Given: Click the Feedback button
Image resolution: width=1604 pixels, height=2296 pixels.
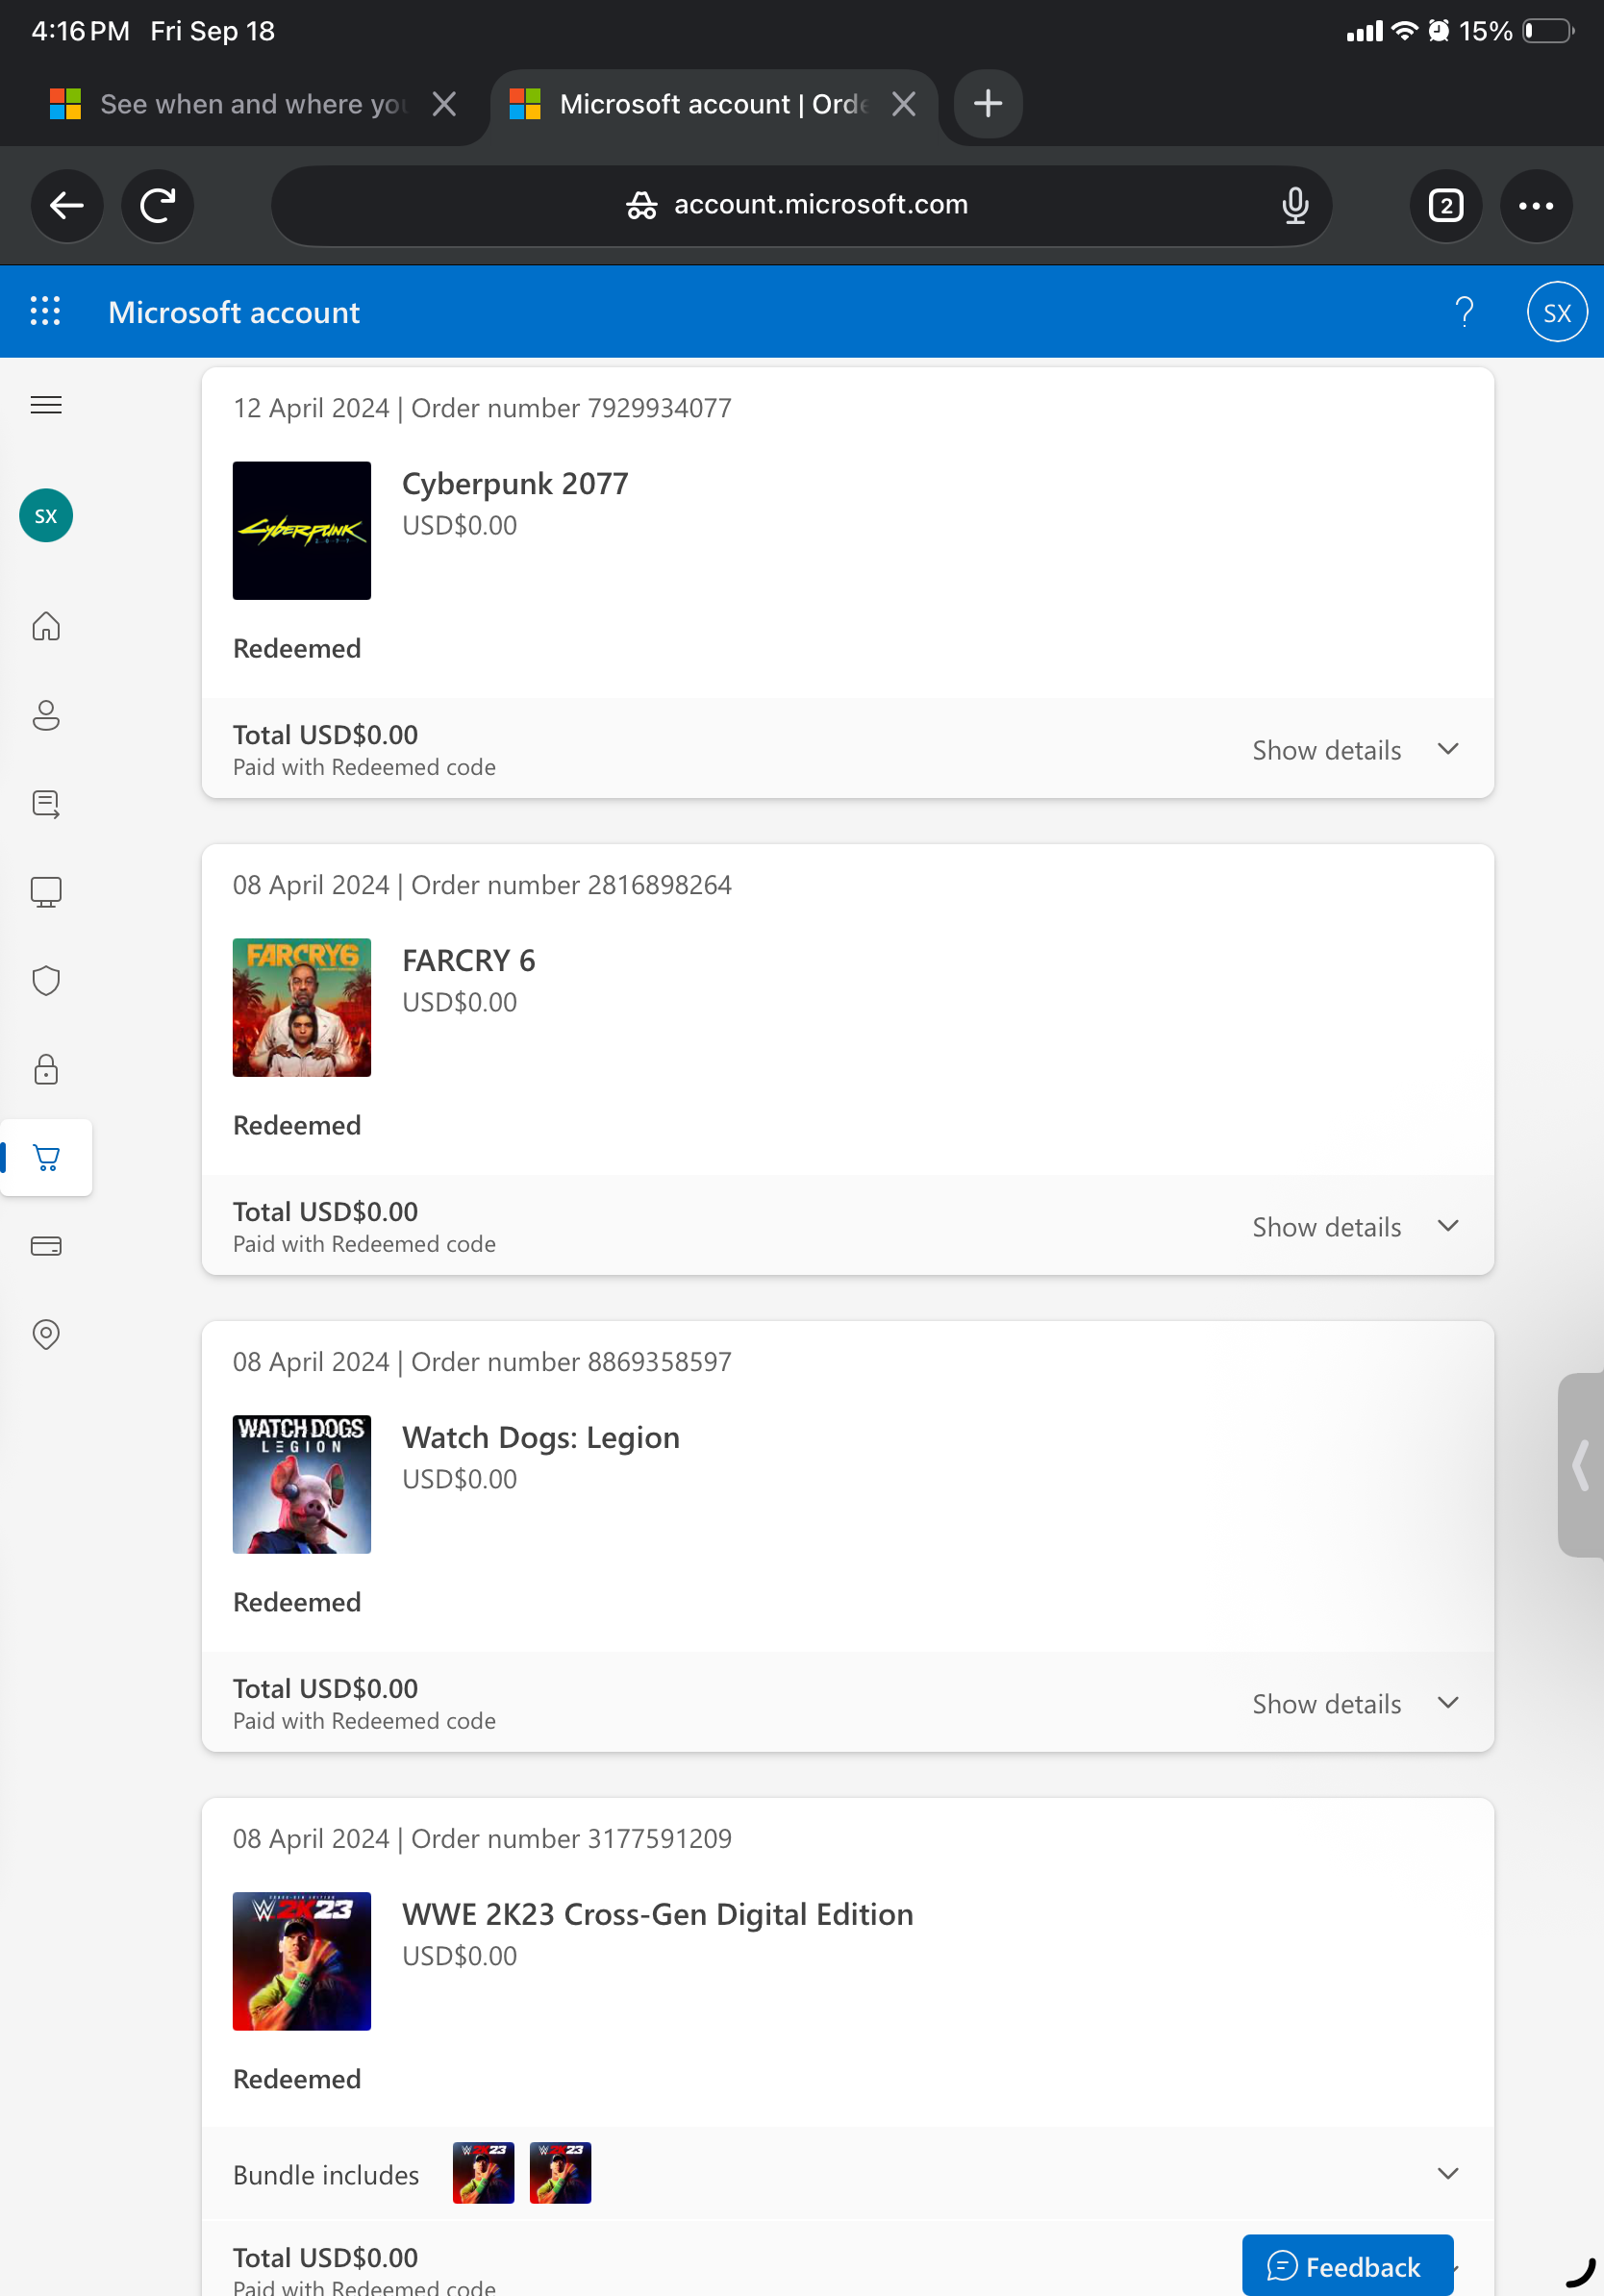Looking at the screenshot, I should 1347,2265.
